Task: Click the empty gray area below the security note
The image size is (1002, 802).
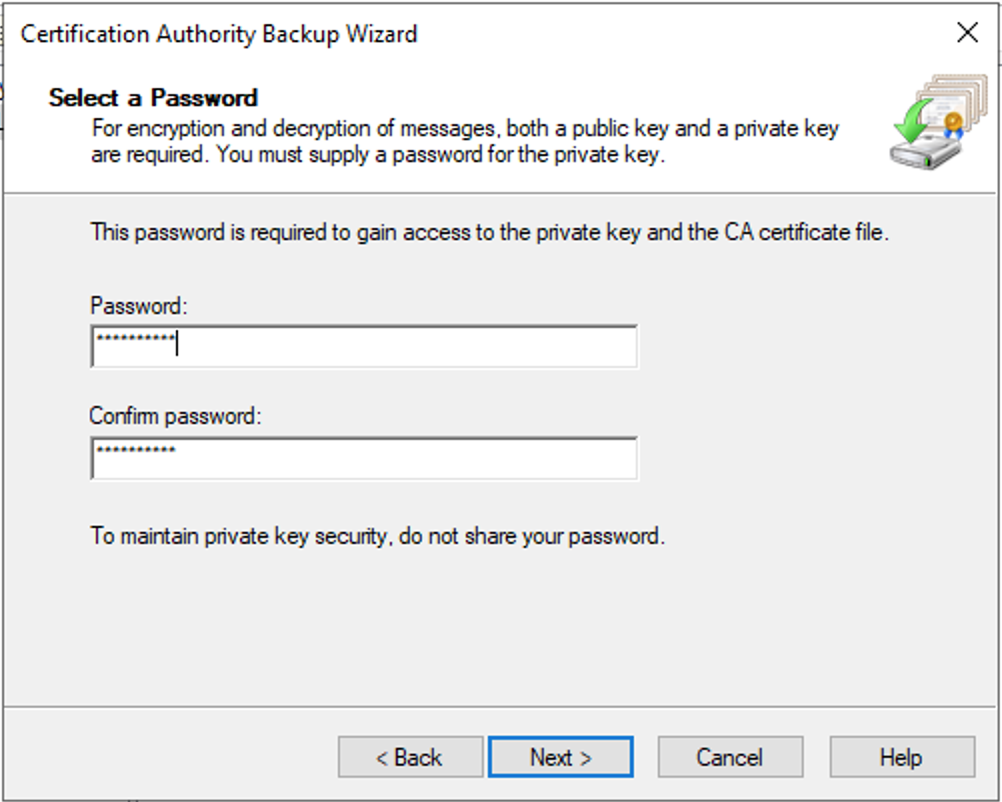Action: (500, 630)
